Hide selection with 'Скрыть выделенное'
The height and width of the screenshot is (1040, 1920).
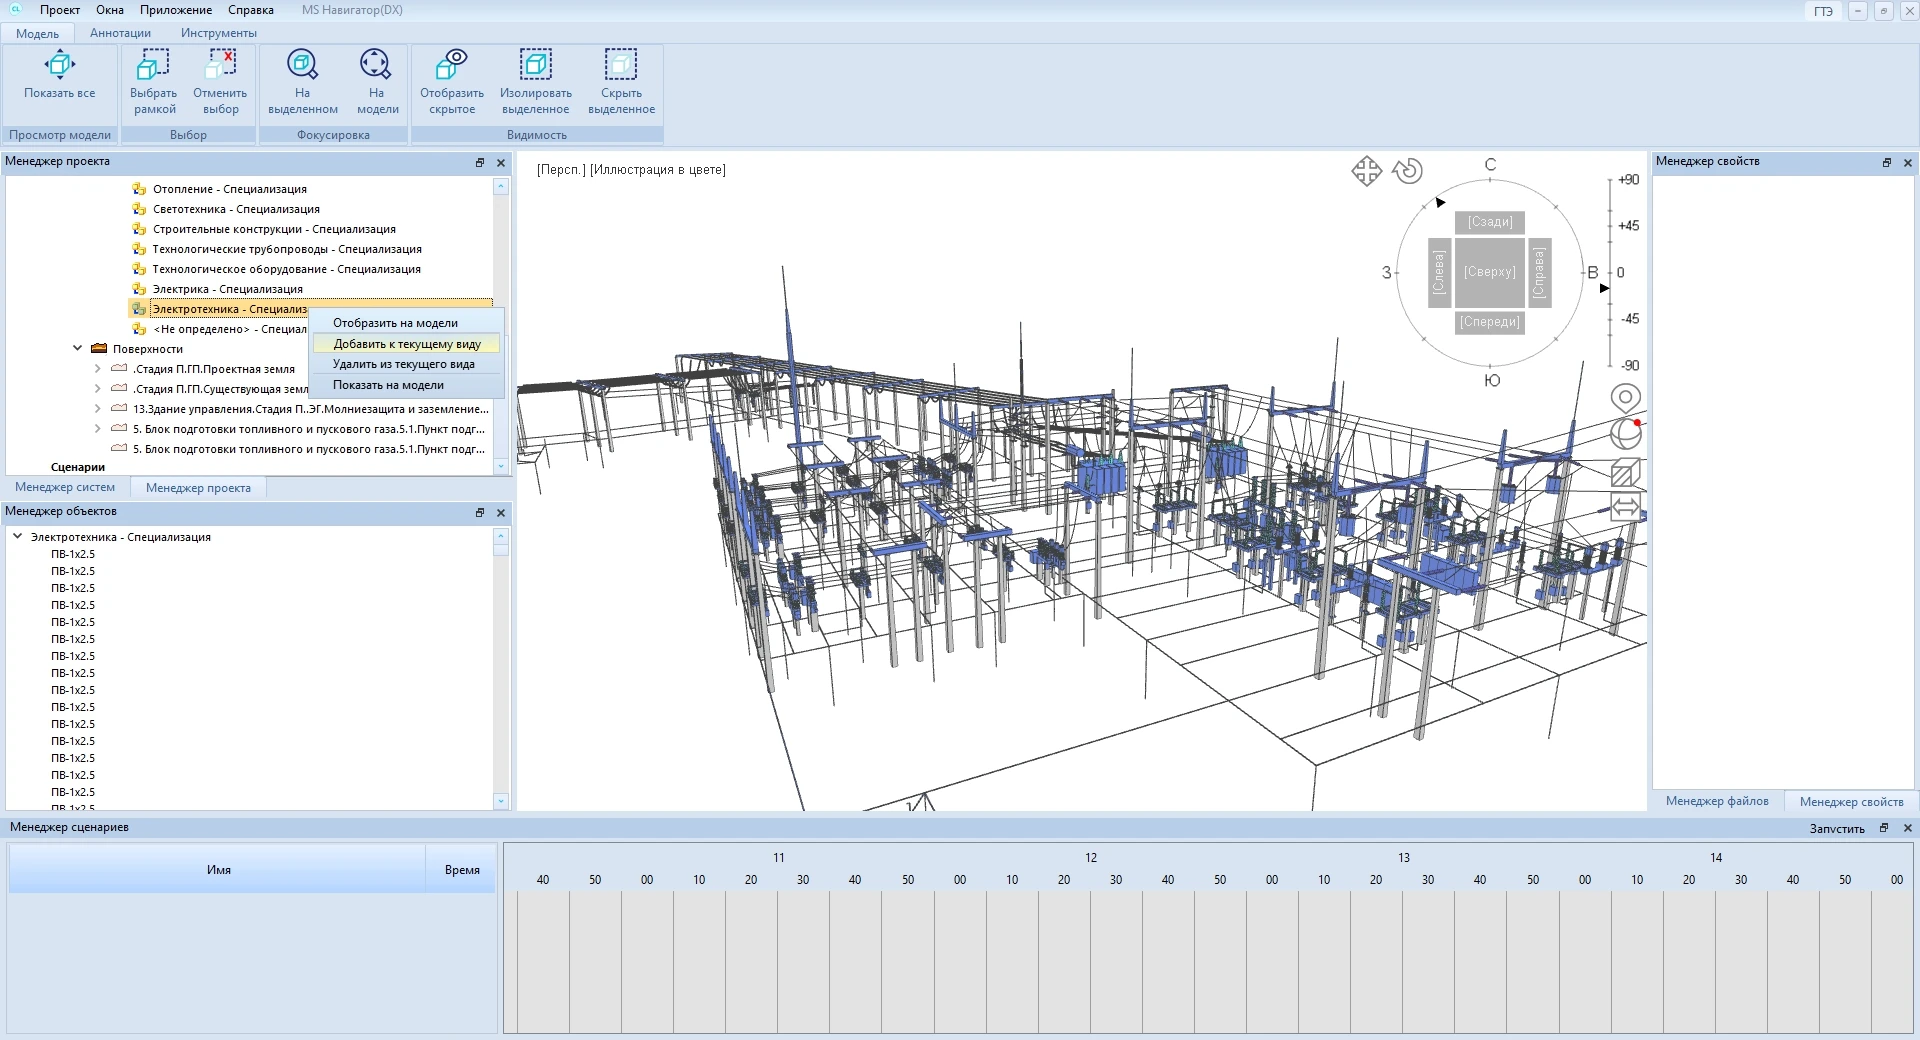pyautogui.click(x=620, y=66)
